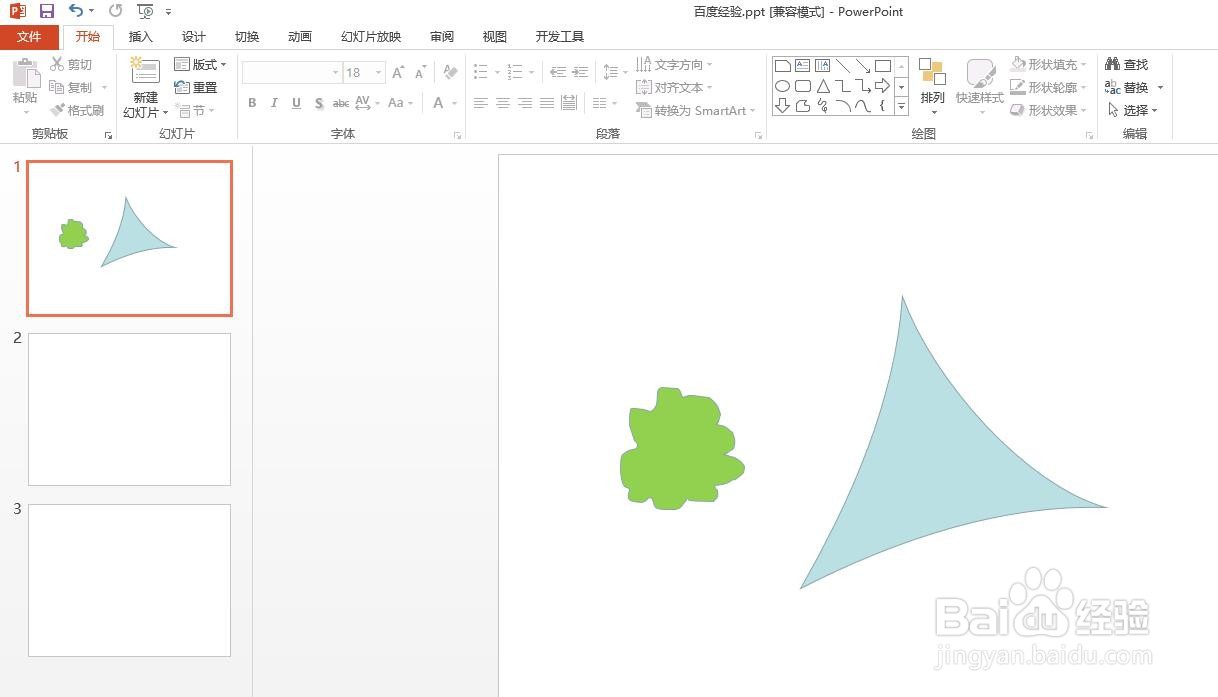Select the Isosceles Triangle shape in gallery
This screenshot has height=697, width=1218.
tap(823, 86)
